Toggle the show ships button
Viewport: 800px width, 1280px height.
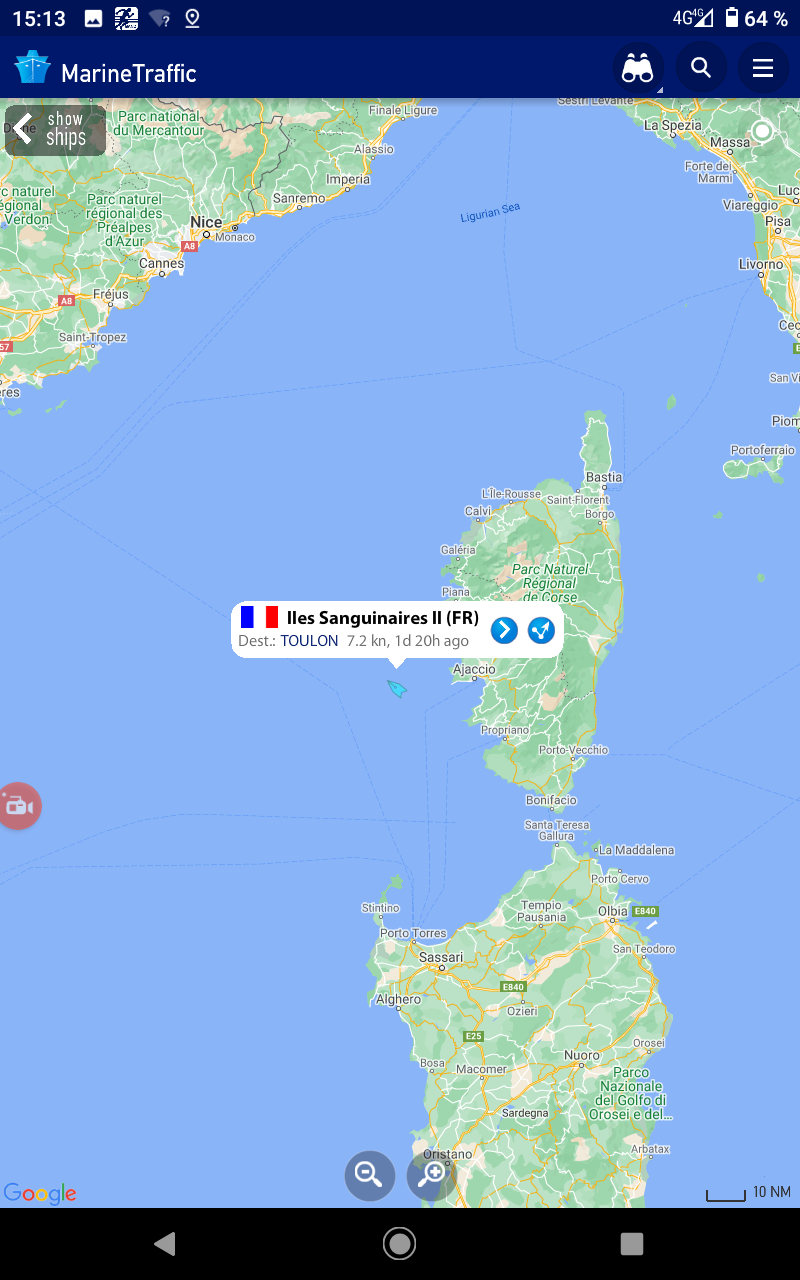pyautogui.click(x=55, y=130)
